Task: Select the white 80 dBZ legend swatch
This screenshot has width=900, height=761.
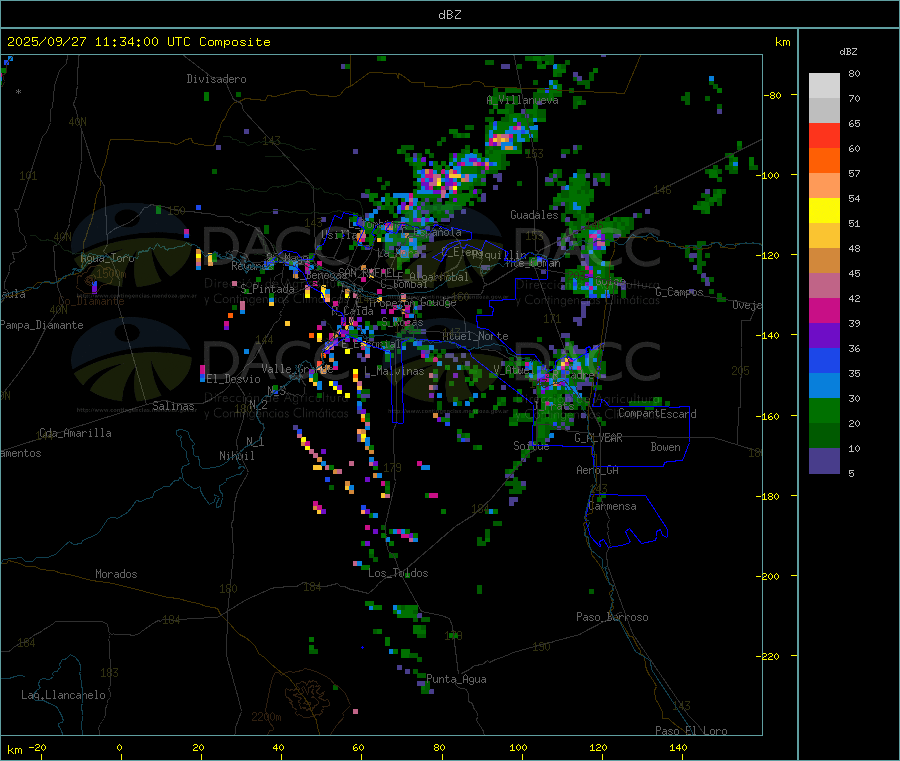Action: click(x=824, y=86)
